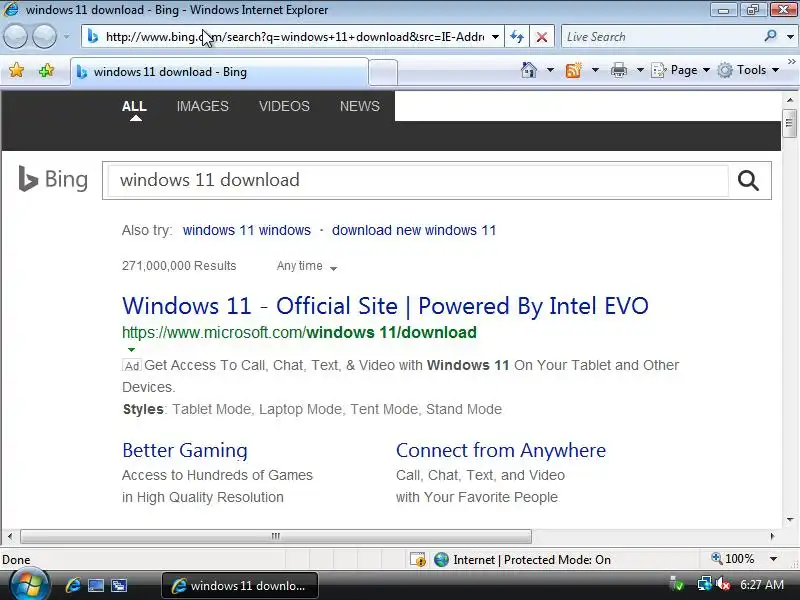
Task: Click the Live Search magnifier icon
Action: click(771, 36)
